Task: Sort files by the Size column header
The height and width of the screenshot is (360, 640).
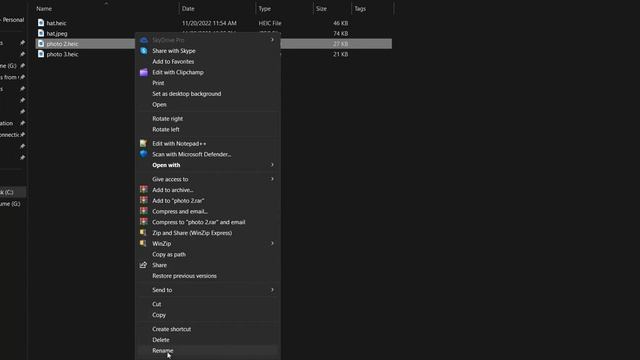Action: 321,9
